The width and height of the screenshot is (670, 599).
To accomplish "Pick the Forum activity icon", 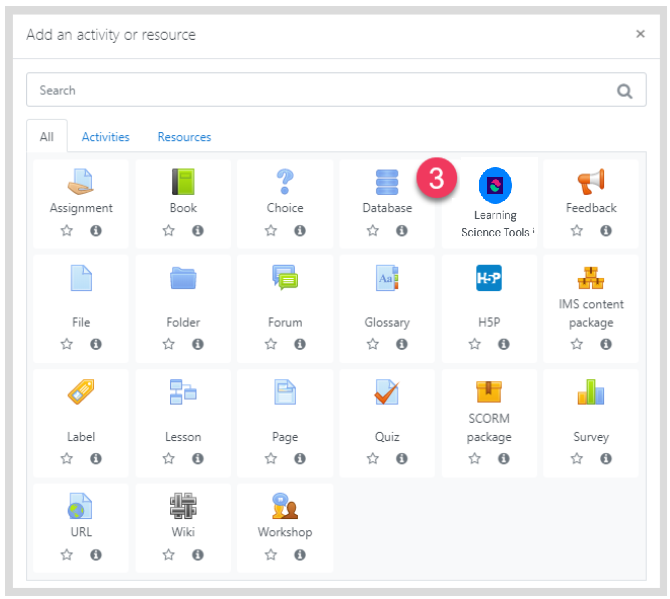I will [285, 278].
